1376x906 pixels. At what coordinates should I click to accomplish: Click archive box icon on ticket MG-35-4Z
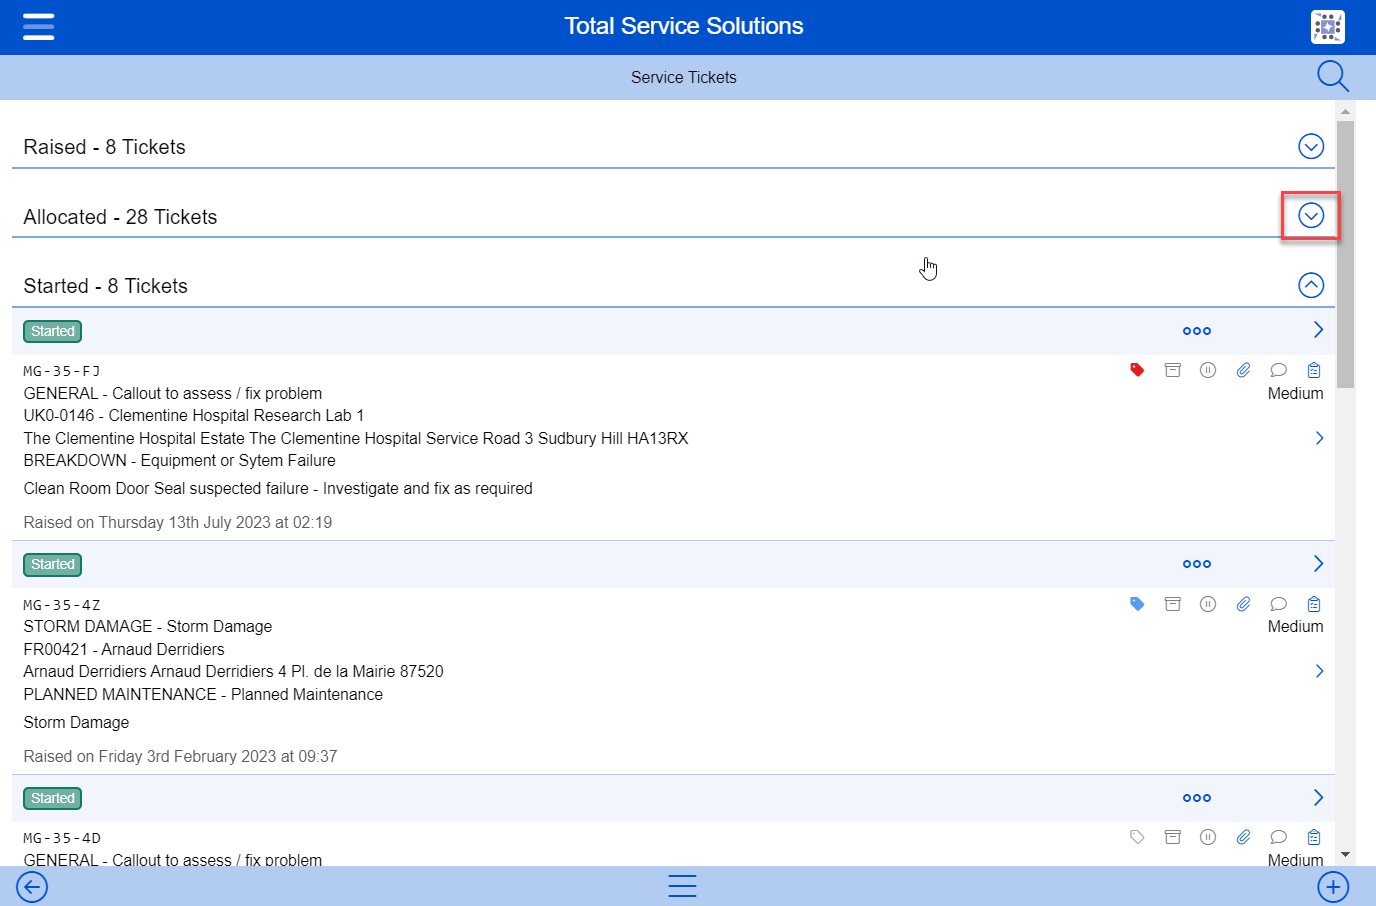1173,604
